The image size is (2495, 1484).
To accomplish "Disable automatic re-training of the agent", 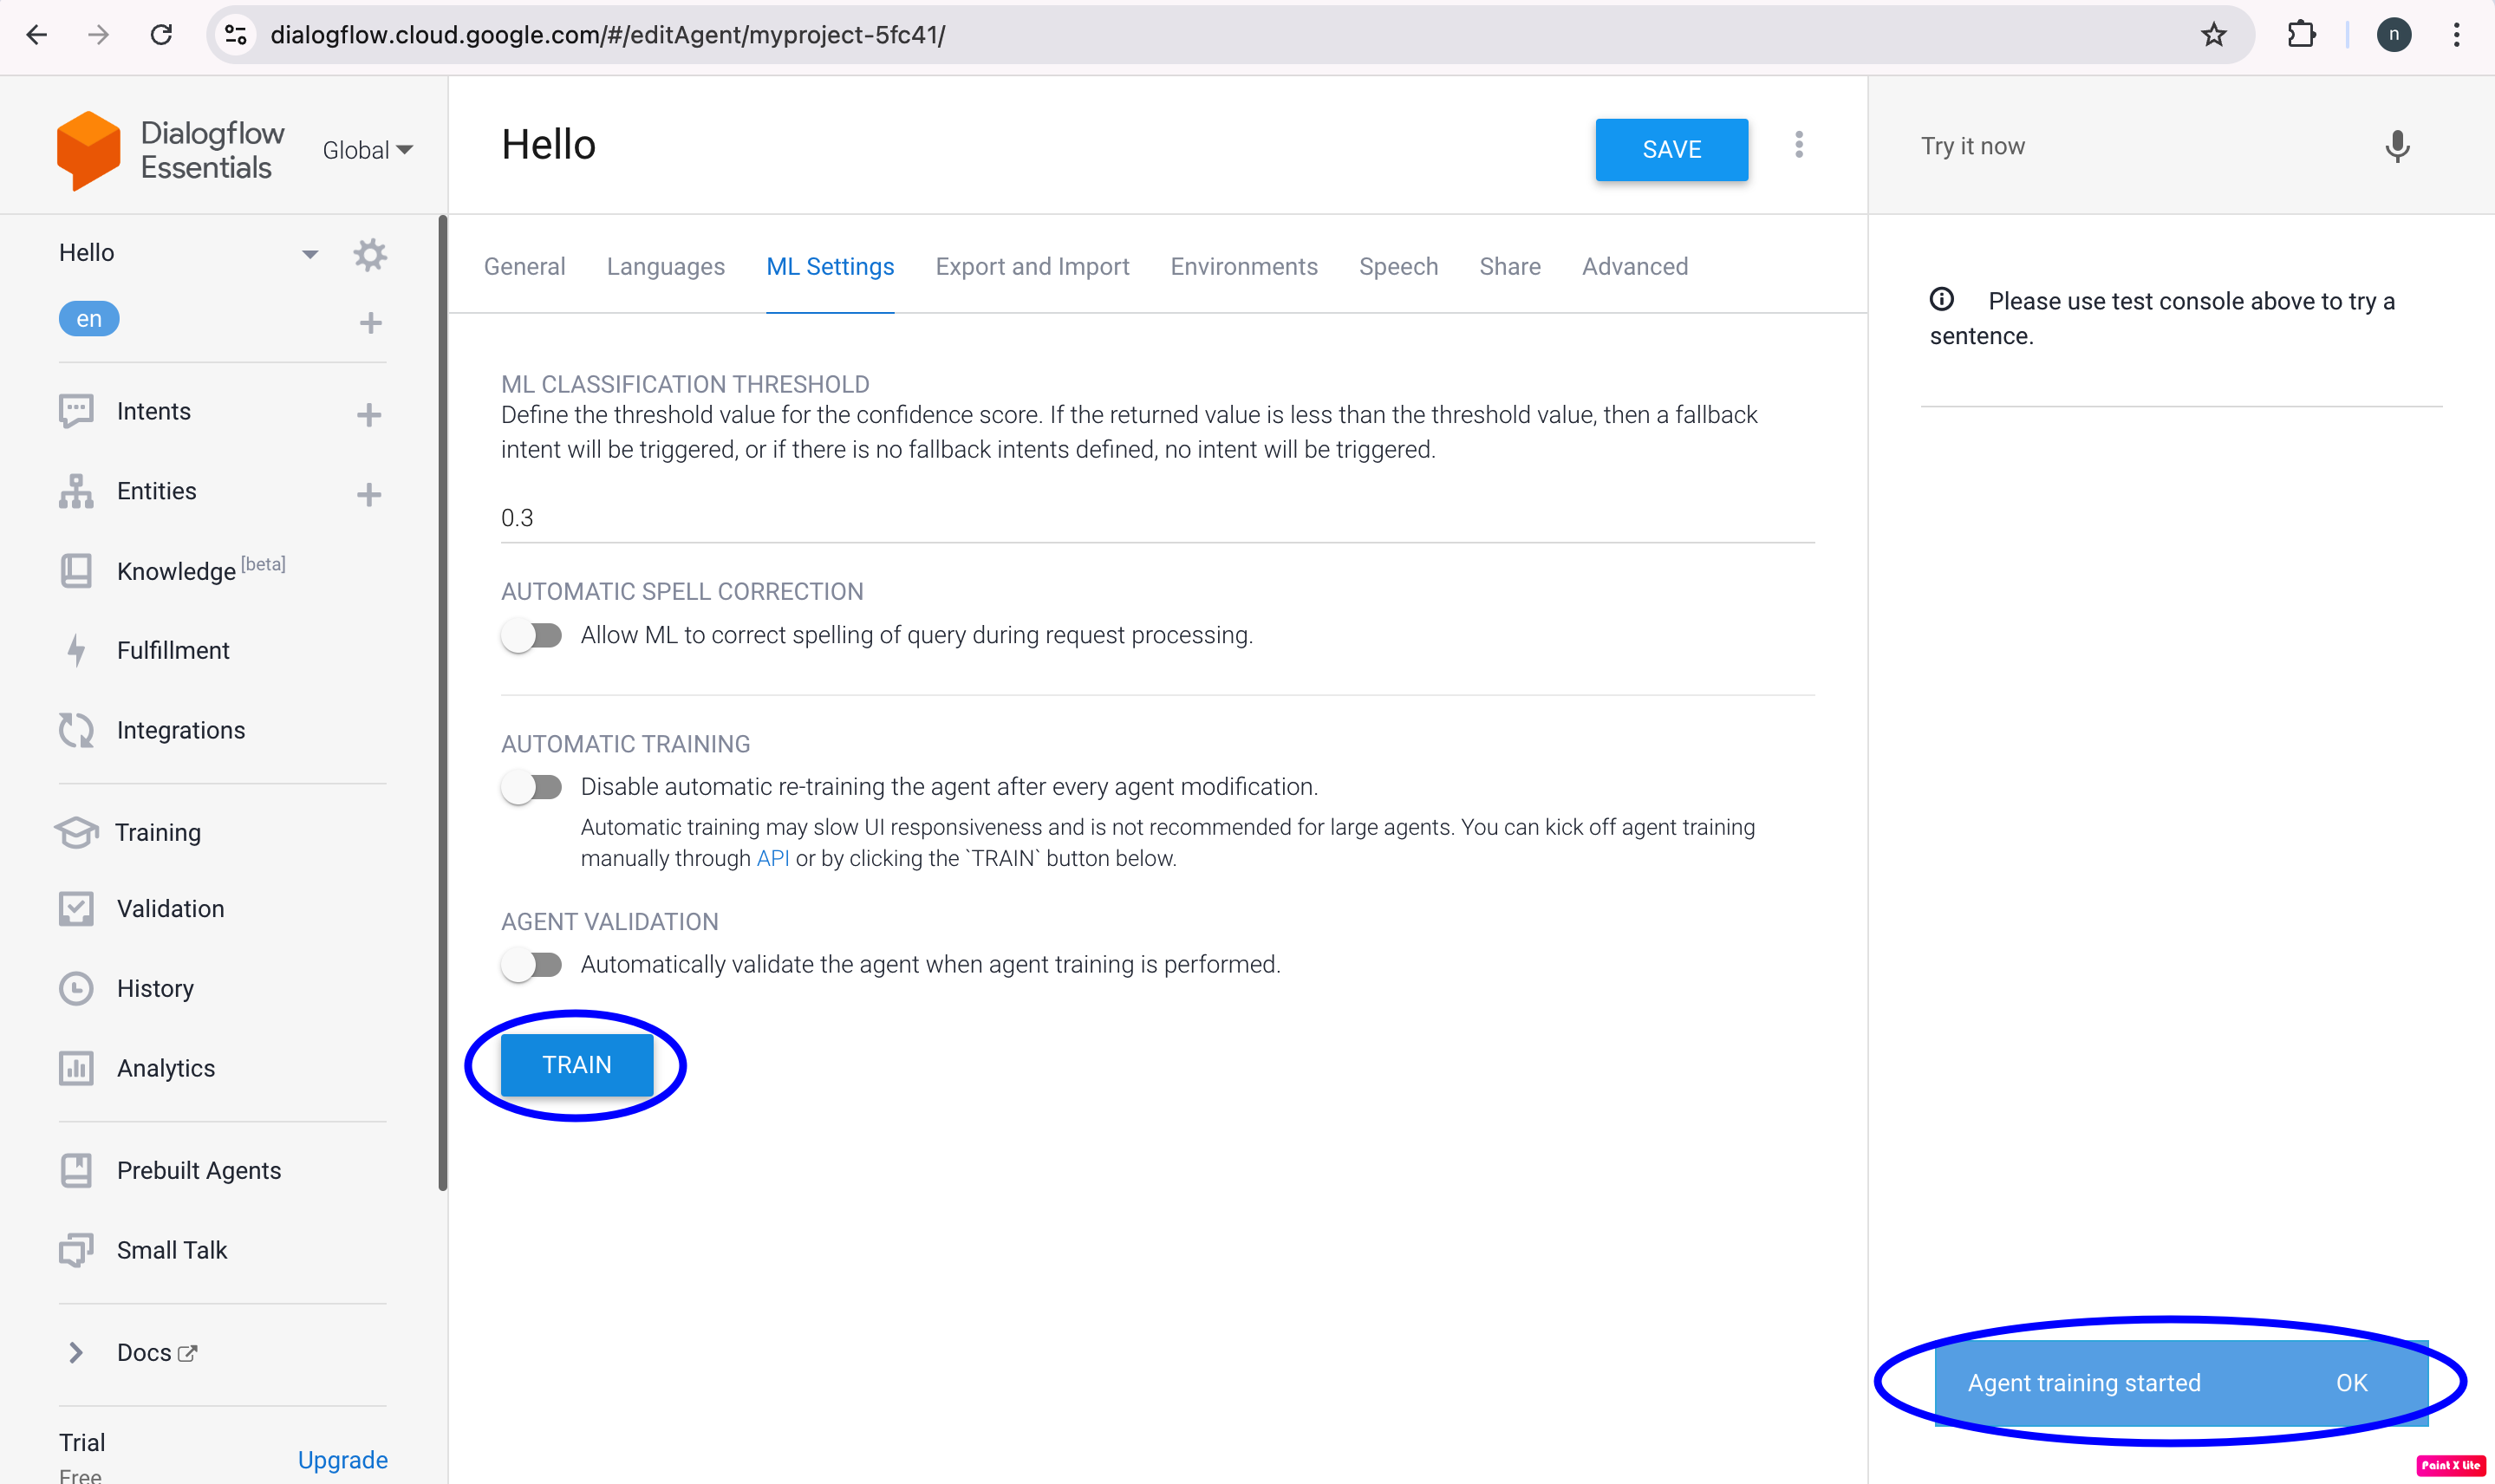I will [533, 787].
